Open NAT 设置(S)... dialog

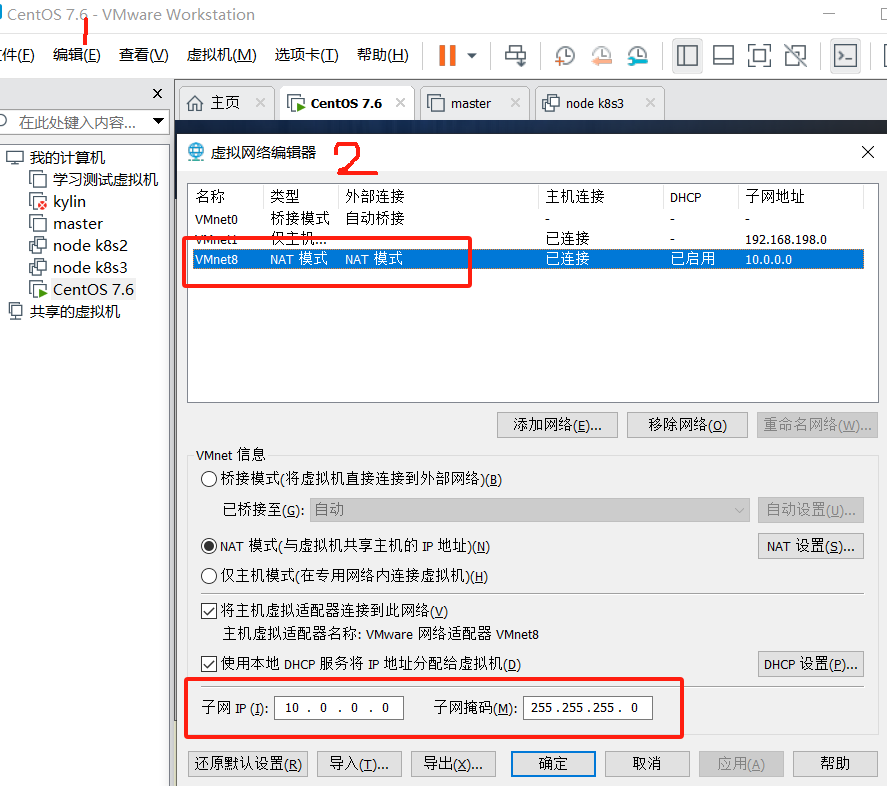[811, 546]
